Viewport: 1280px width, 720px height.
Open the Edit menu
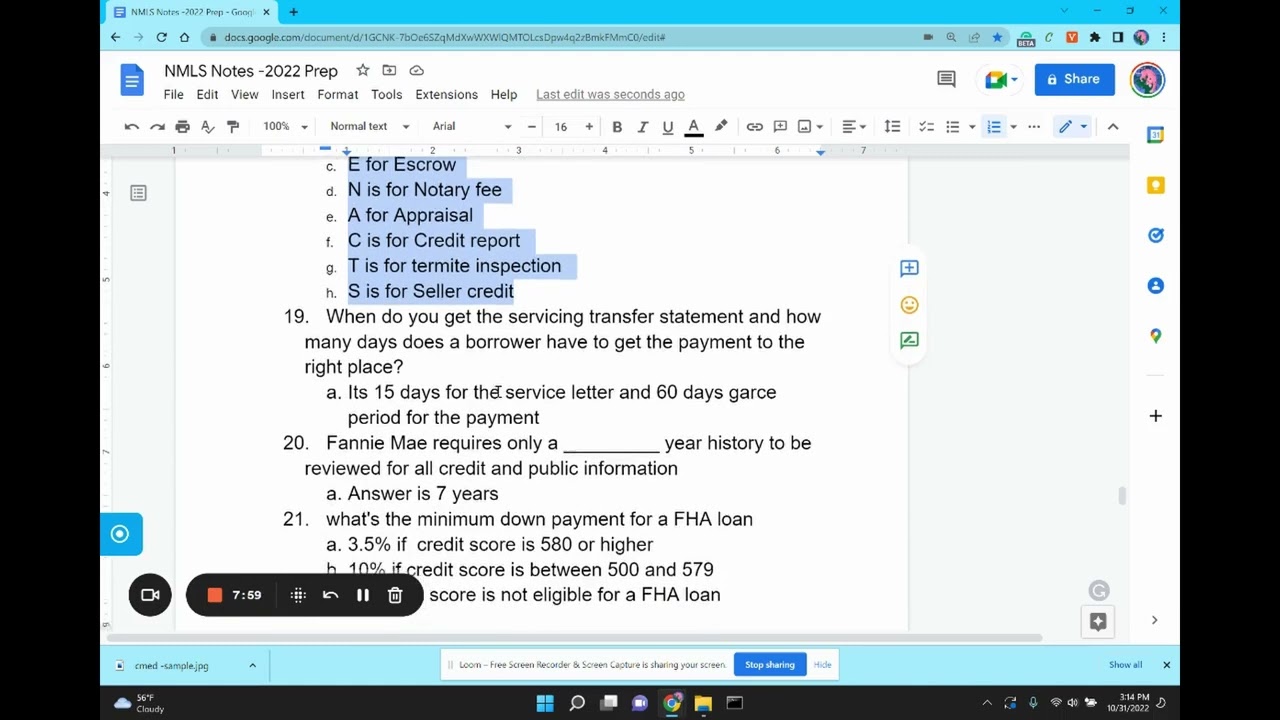click(x=207, y=95)
